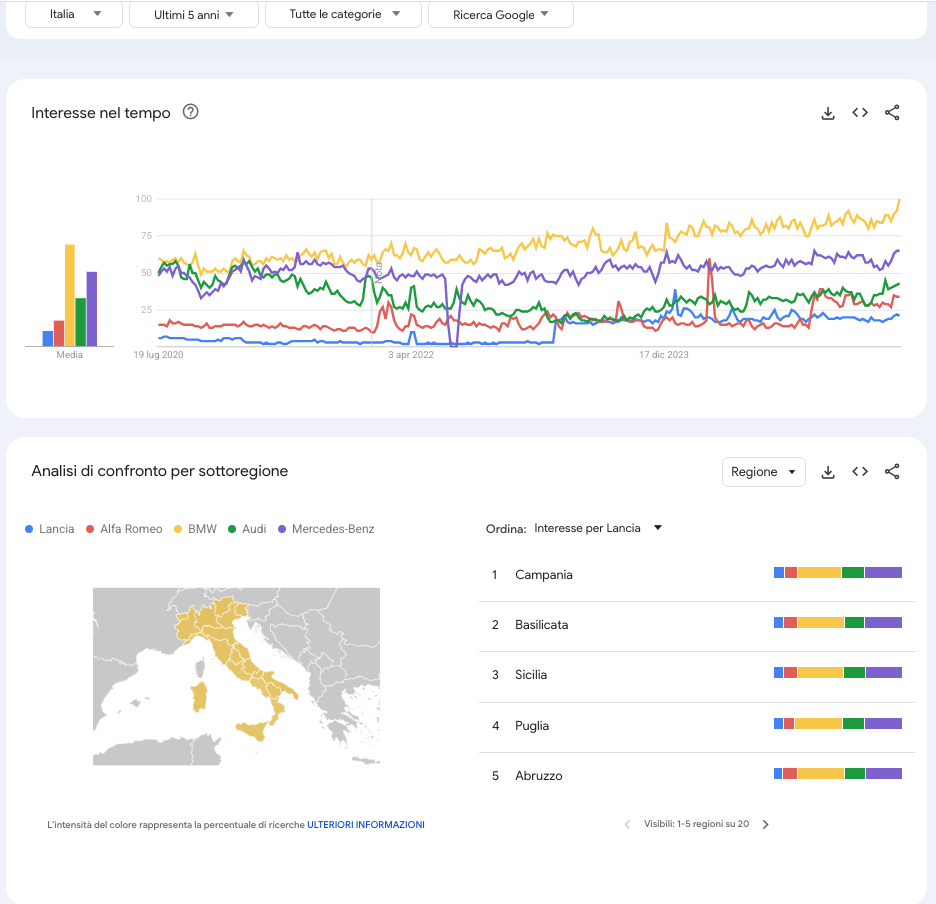Click the Campania stacked breakdown bar
936x904 pixels.
pyautogui.click(x=838, y=573)
